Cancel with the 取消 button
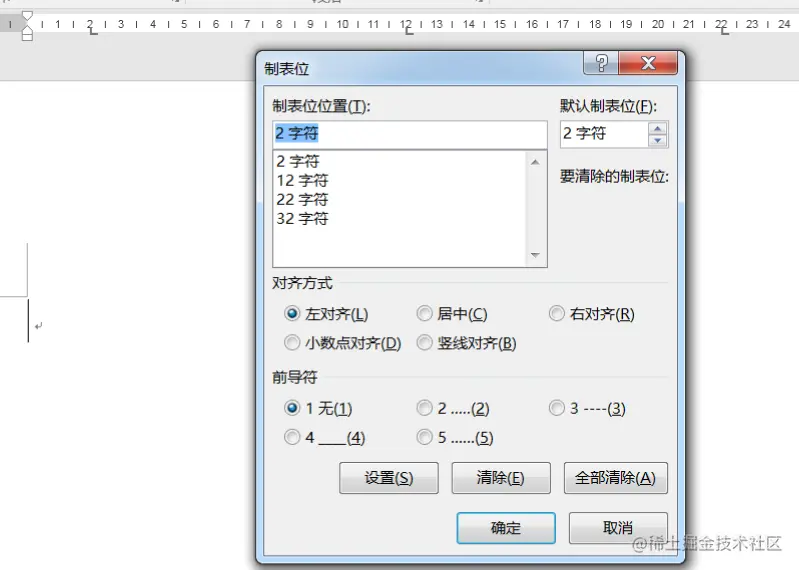799x570 pixels. [618, 528]
